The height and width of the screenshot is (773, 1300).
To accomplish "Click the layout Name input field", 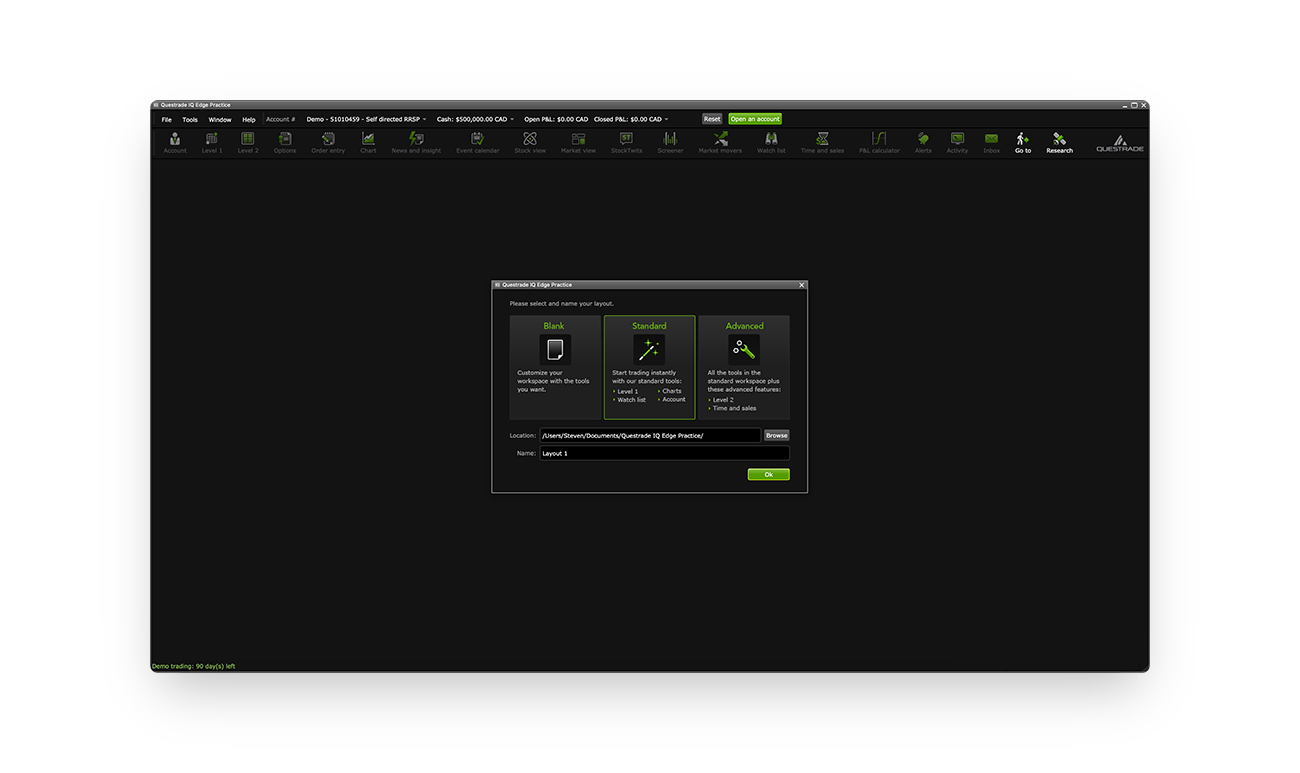I will [664, 453].
